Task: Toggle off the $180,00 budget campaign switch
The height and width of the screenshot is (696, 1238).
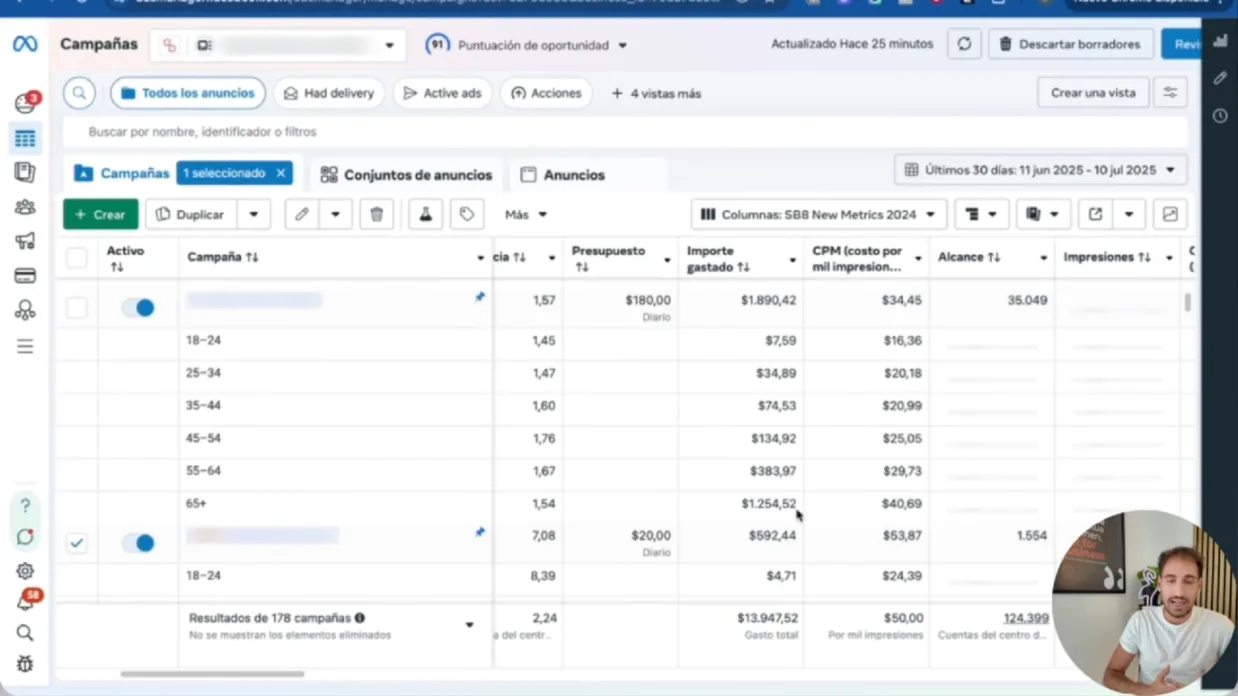Action: click(x=138, y=308)
